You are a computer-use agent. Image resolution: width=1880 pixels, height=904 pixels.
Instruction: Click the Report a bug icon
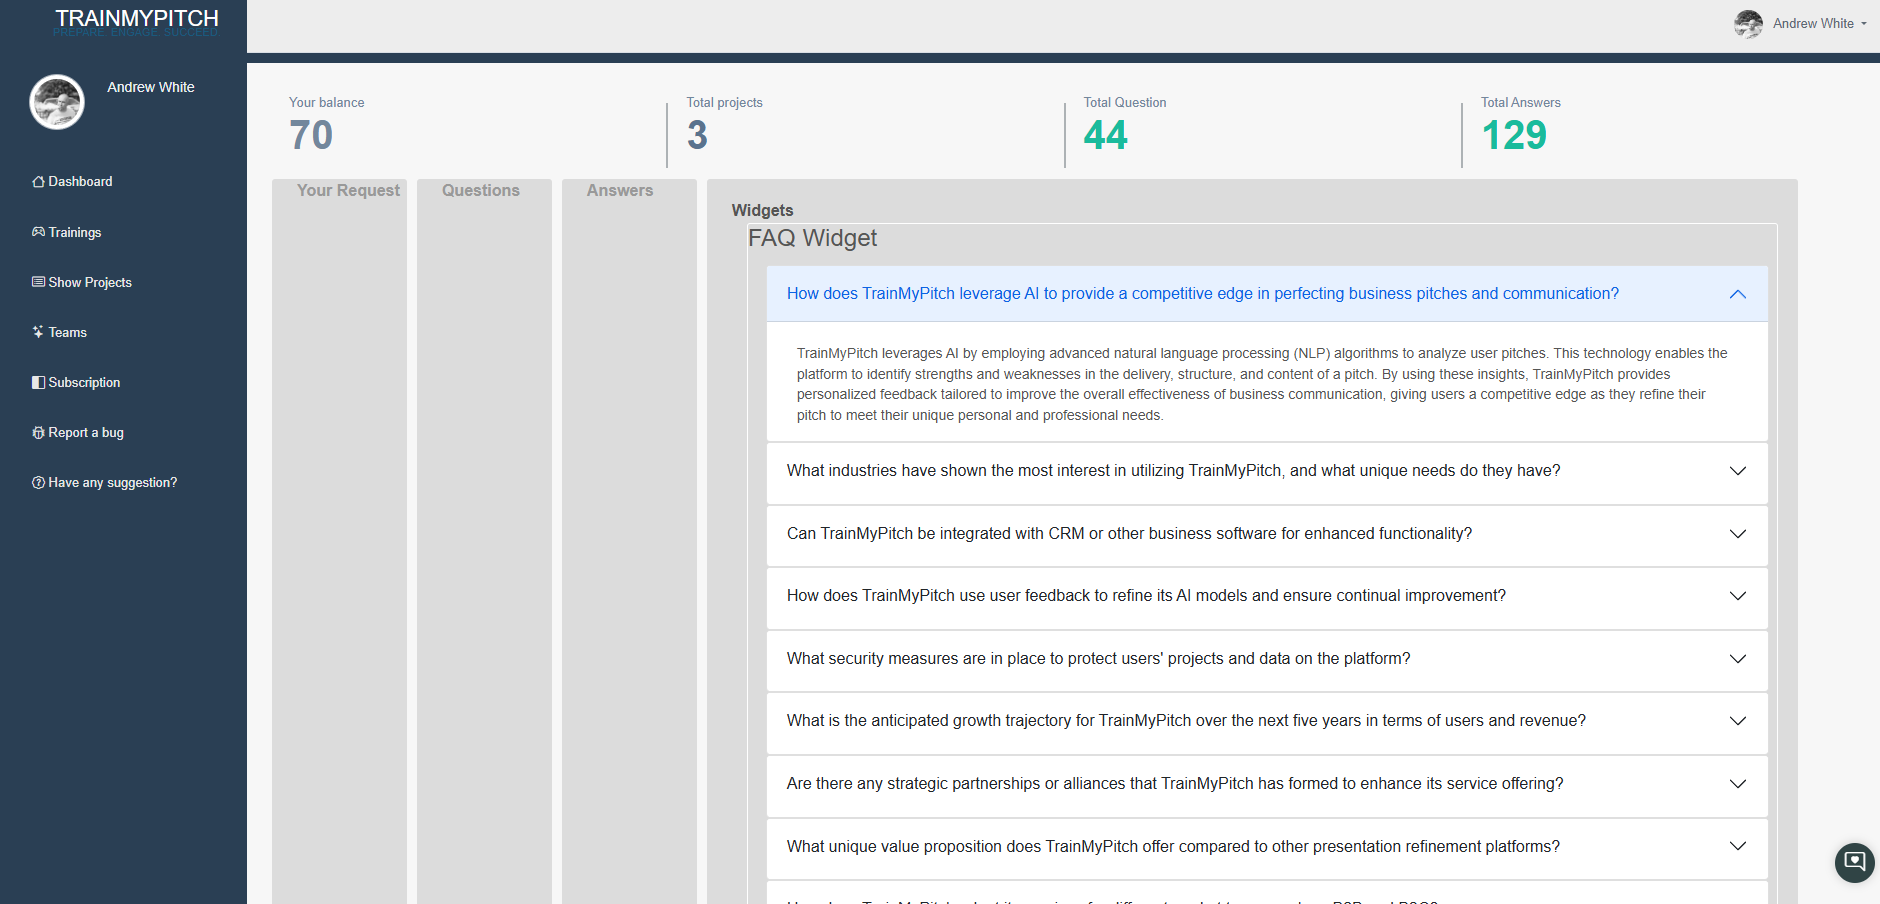tap(38, 432)
